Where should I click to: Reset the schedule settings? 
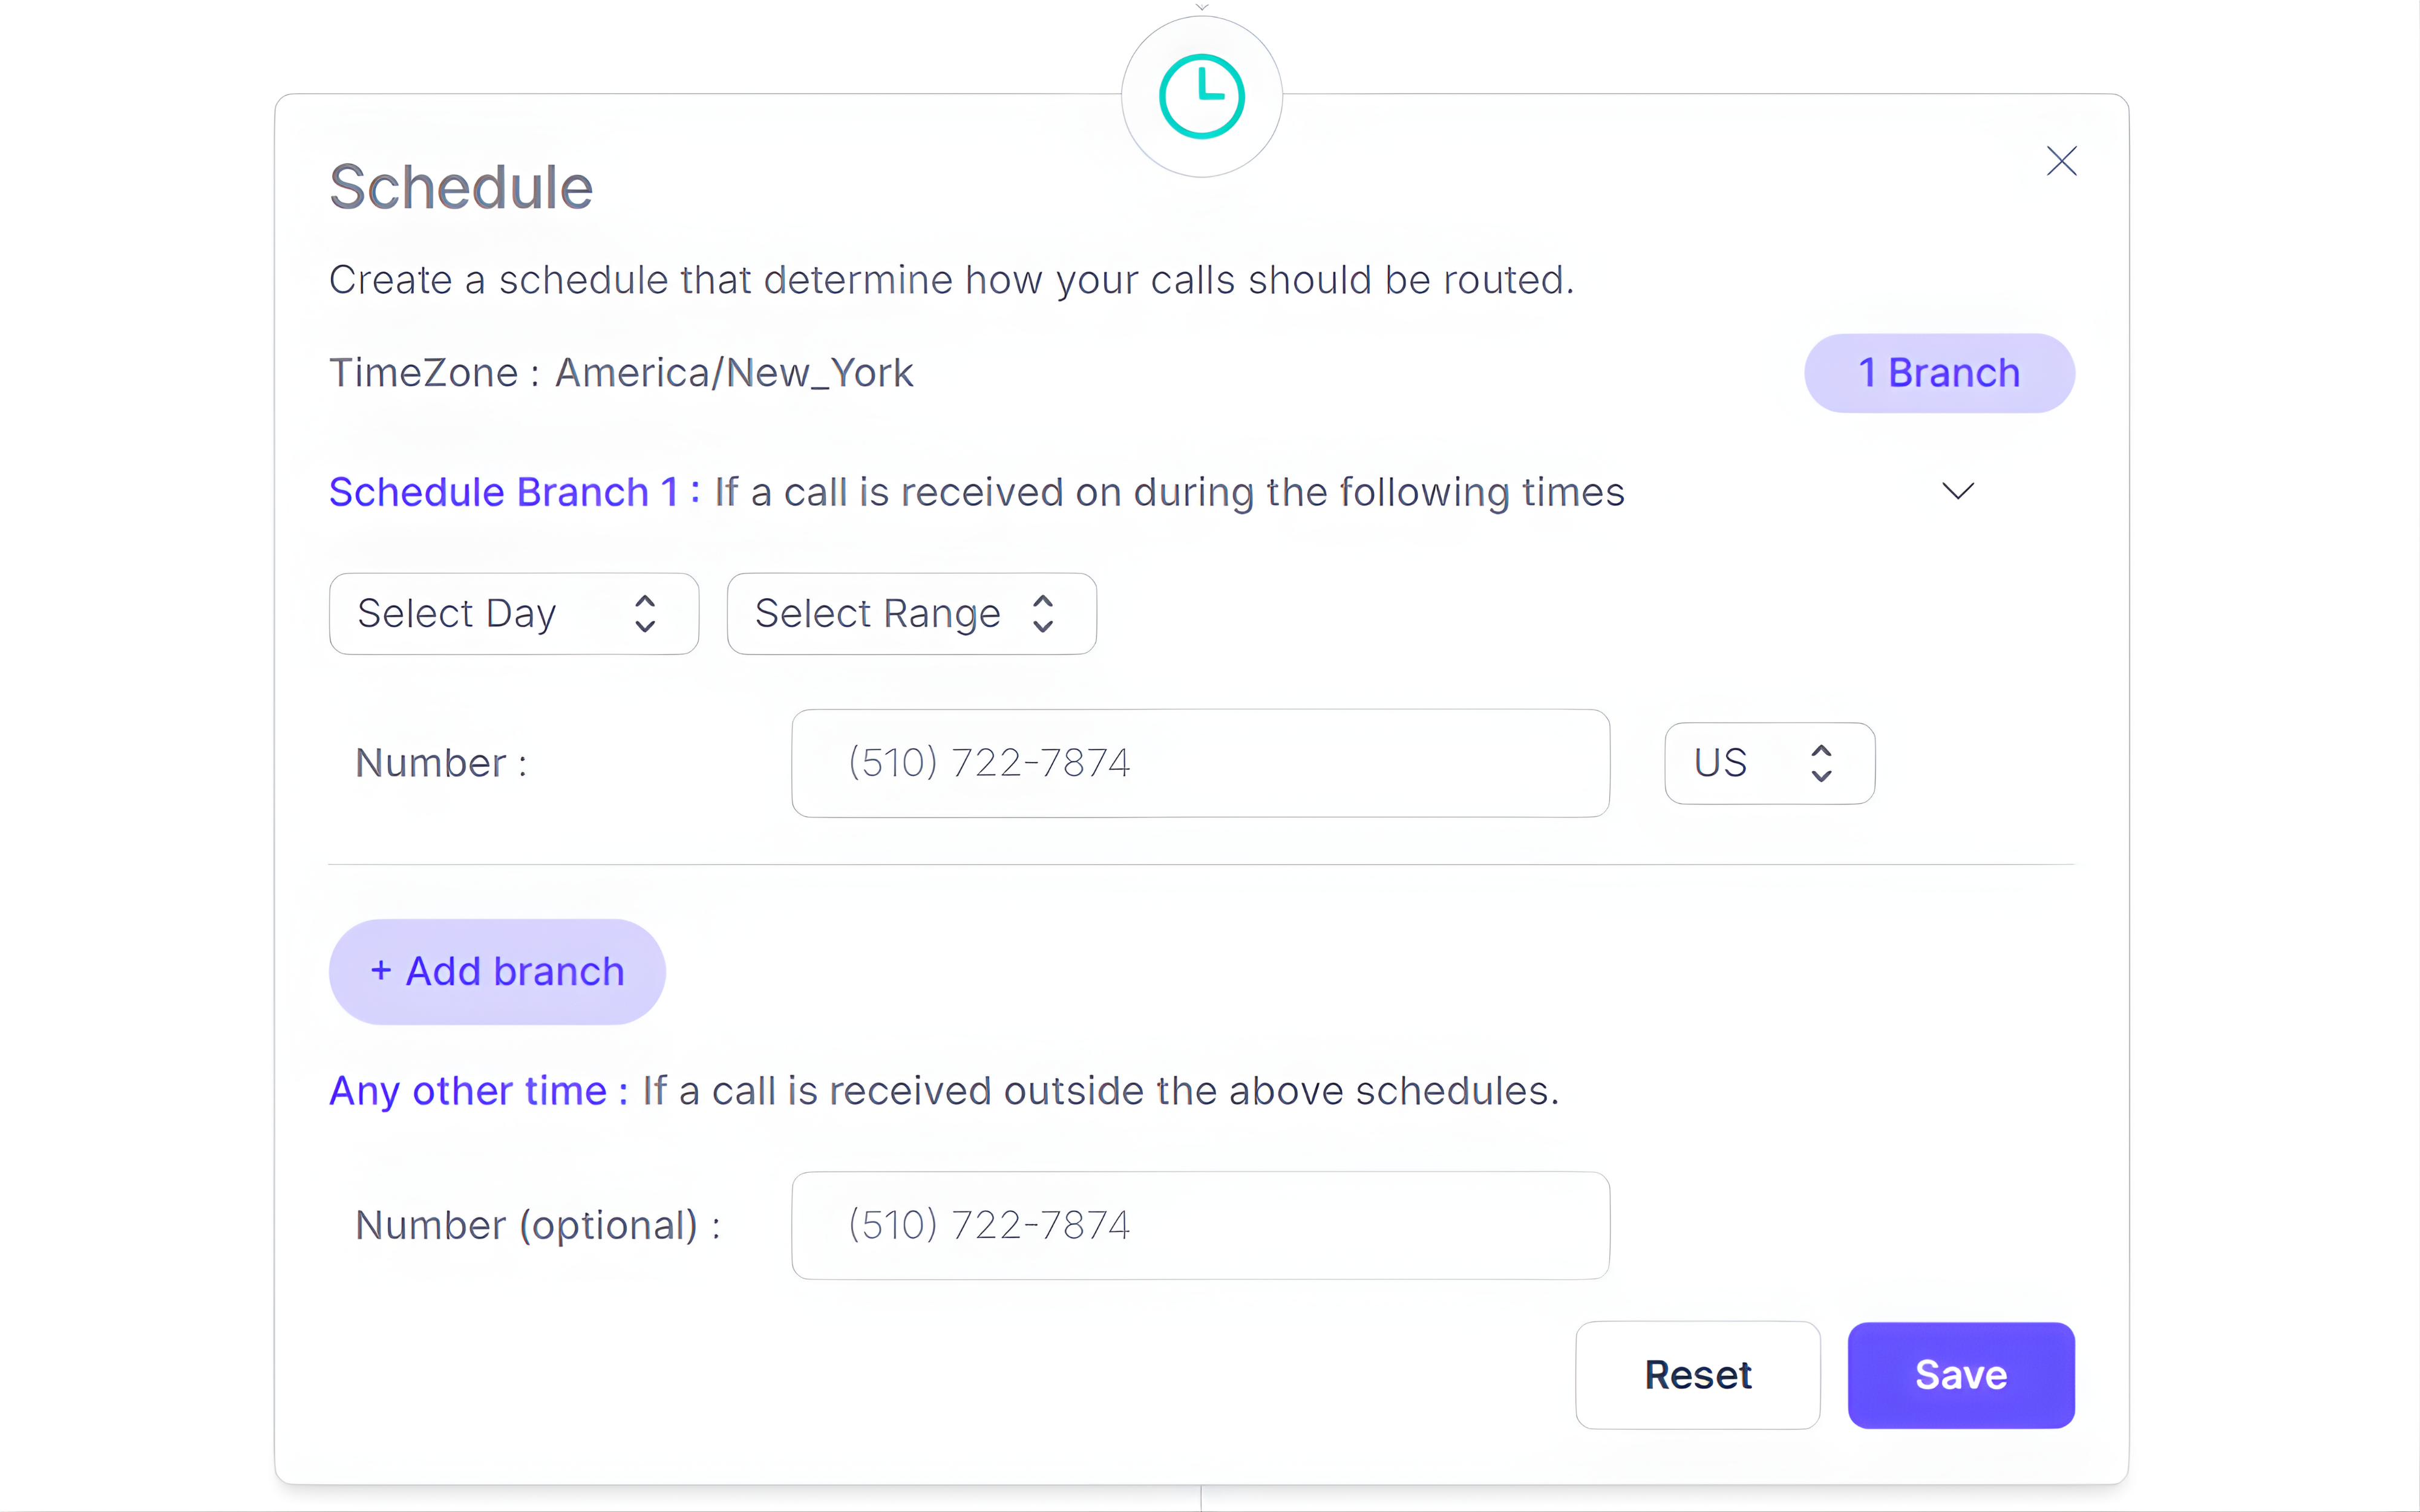point(1697,1375)
